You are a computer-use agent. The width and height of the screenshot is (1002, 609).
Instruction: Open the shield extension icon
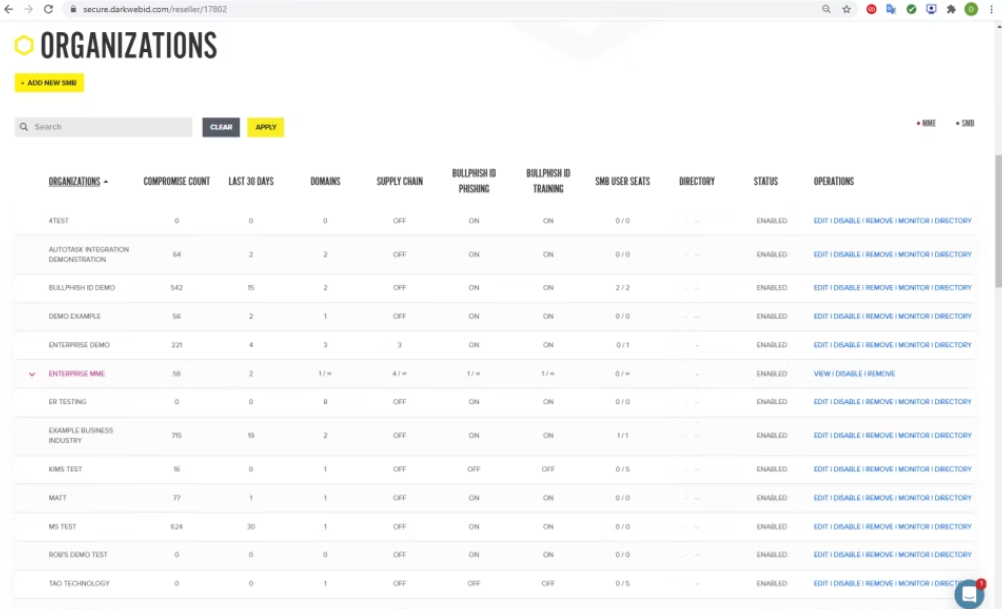[x=931, y=9]
